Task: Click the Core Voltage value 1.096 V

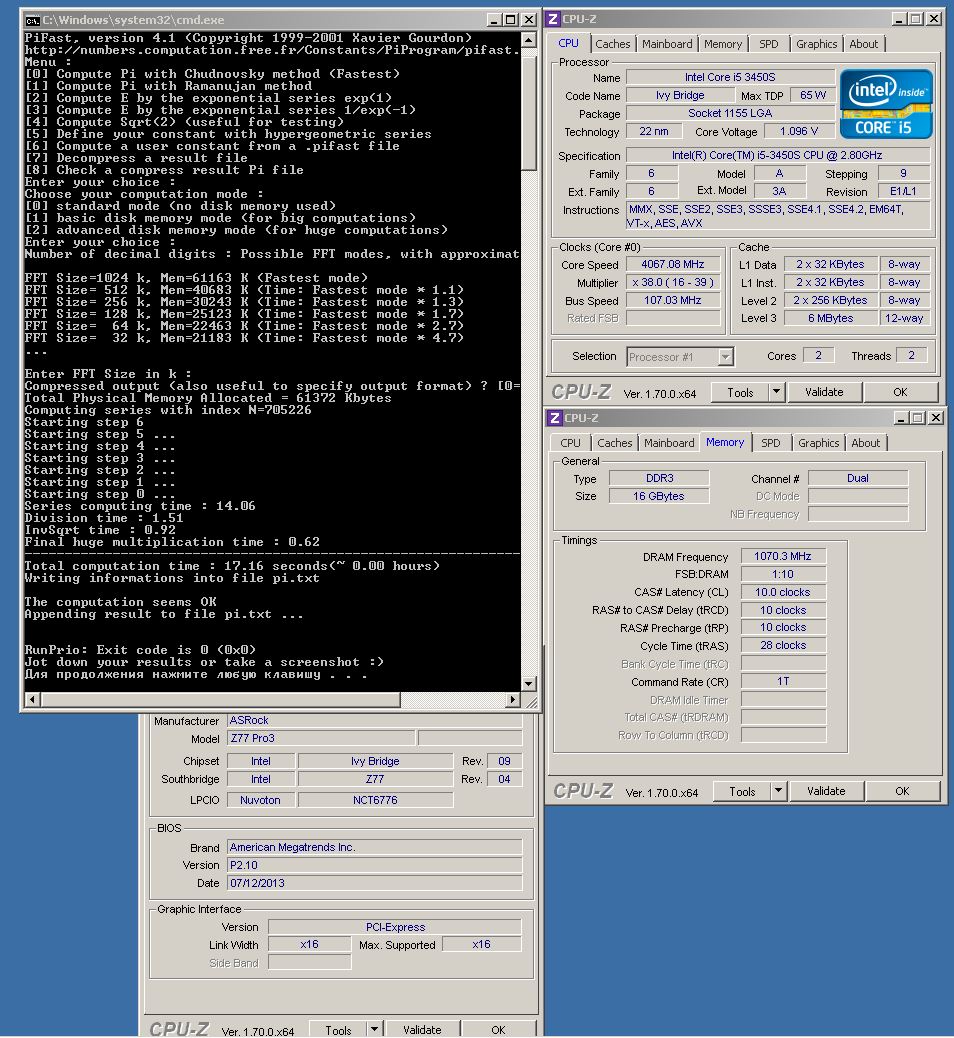Action: point(798,131)
